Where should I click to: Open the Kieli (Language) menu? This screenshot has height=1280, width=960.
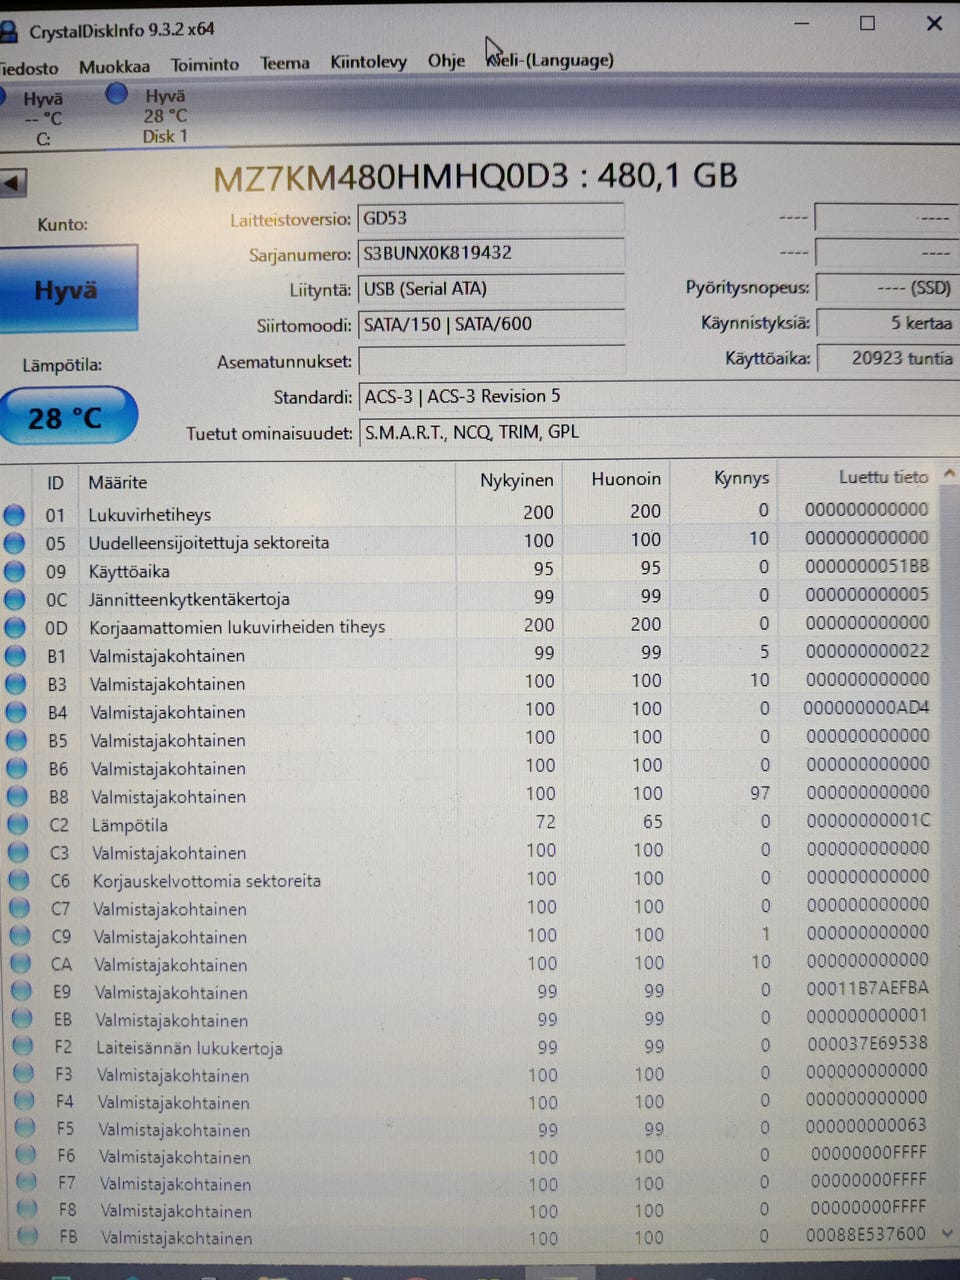click(550, 60)
